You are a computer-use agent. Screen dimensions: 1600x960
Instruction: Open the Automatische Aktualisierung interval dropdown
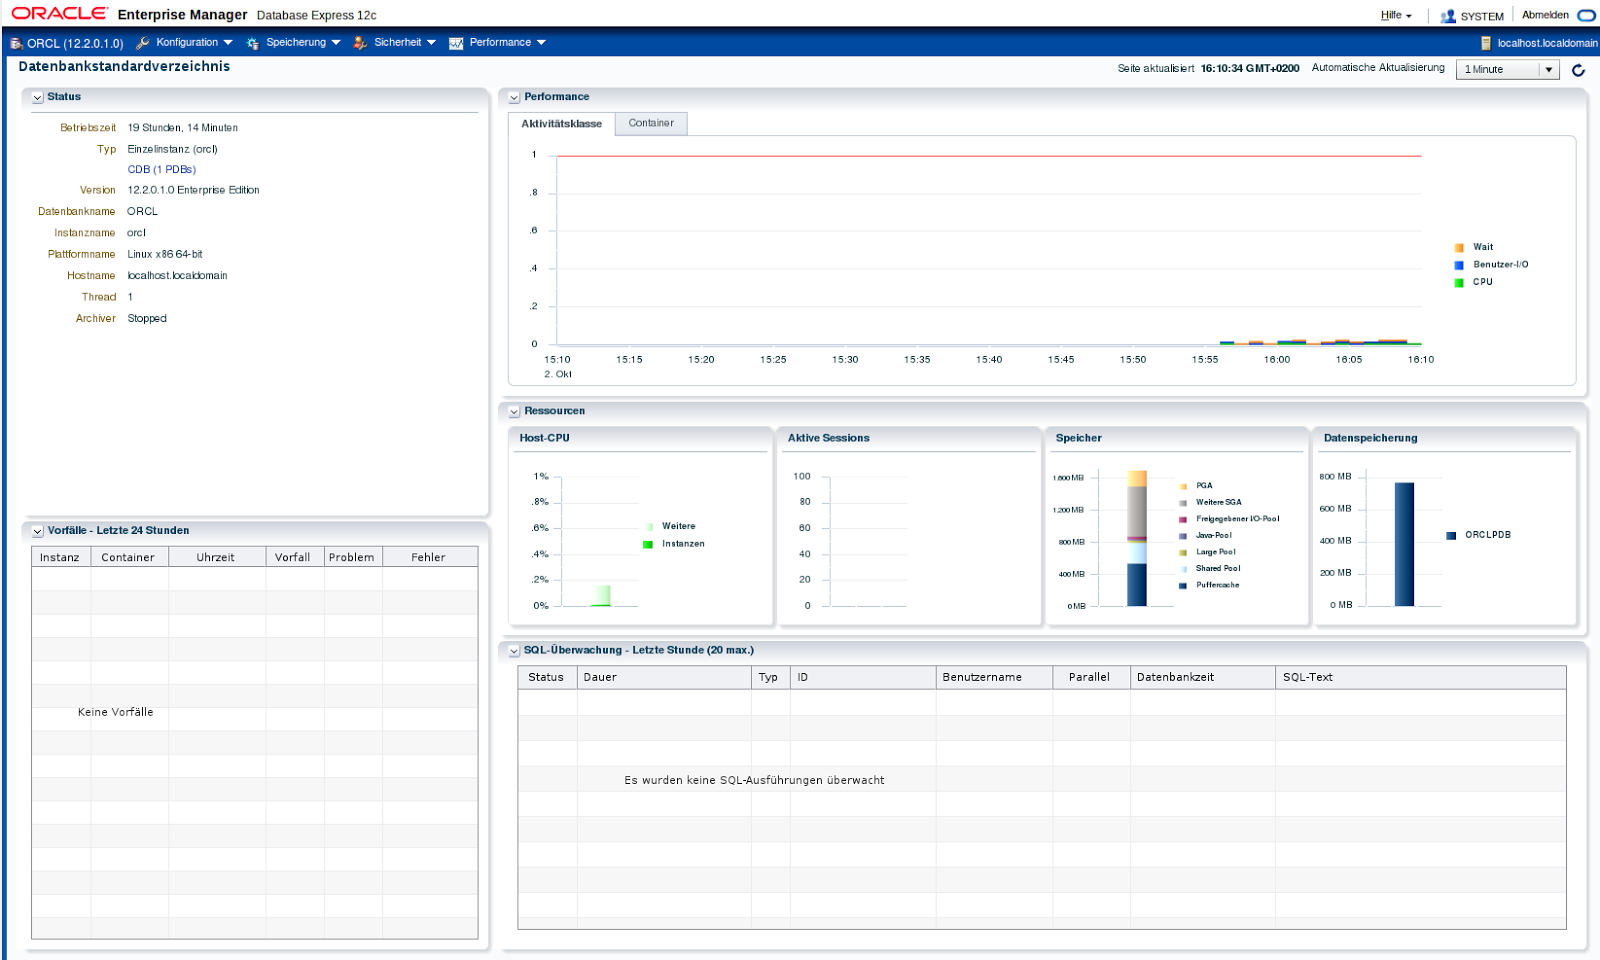1549,69
